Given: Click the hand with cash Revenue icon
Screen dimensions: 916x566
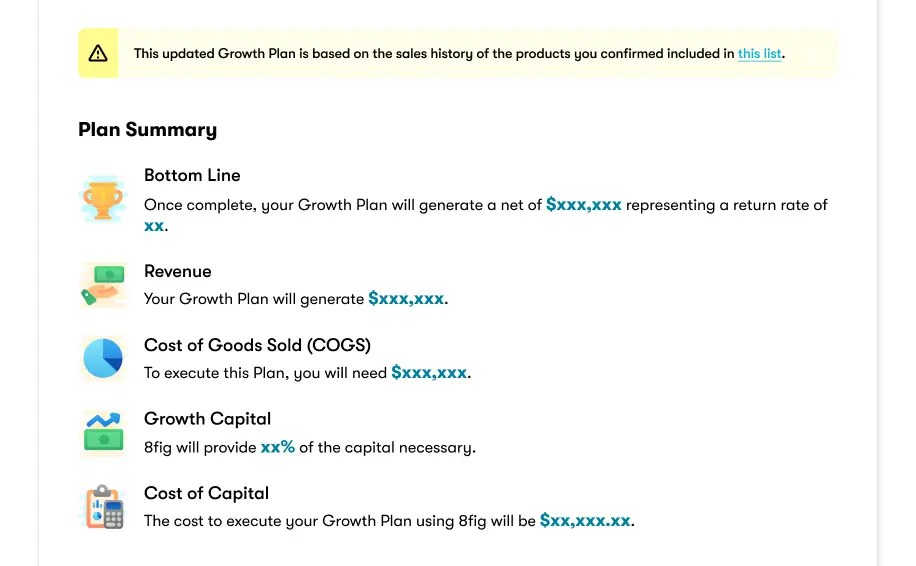Looking at the screenshot, I should (103, 285).
